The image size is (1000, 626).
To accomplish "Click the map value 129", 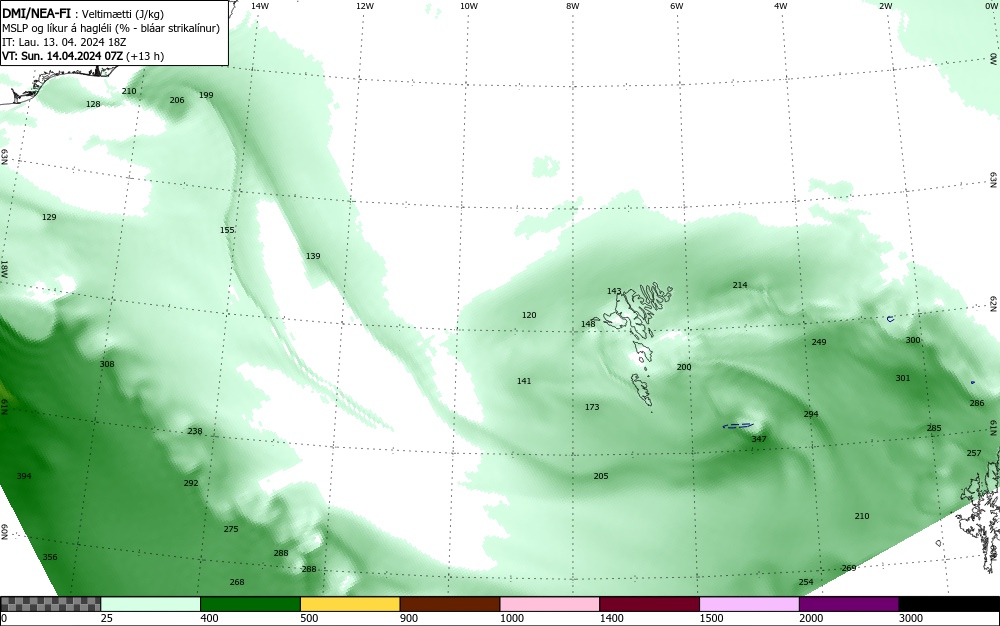I will [49, 217].
